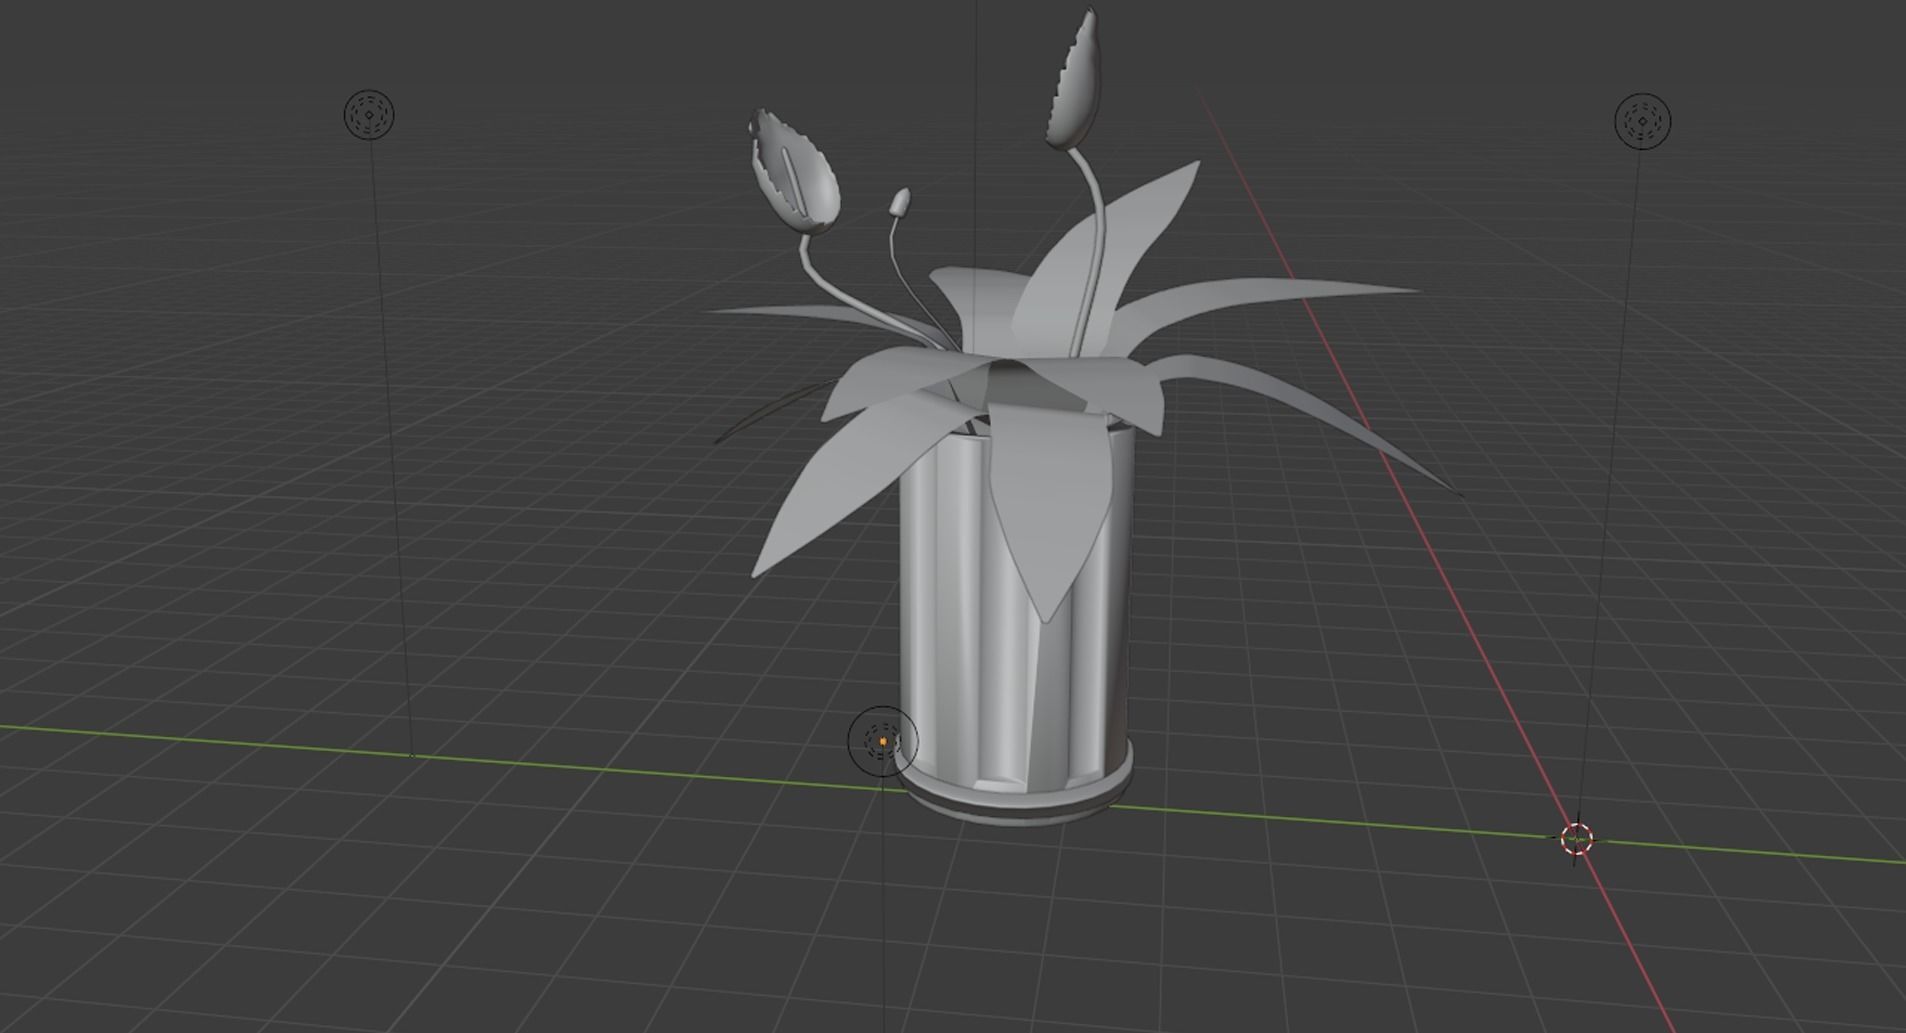Select the large open flower bud on left
Image resolution: width=1906 pixels, height=1033 pixels.
click(795, 173)
